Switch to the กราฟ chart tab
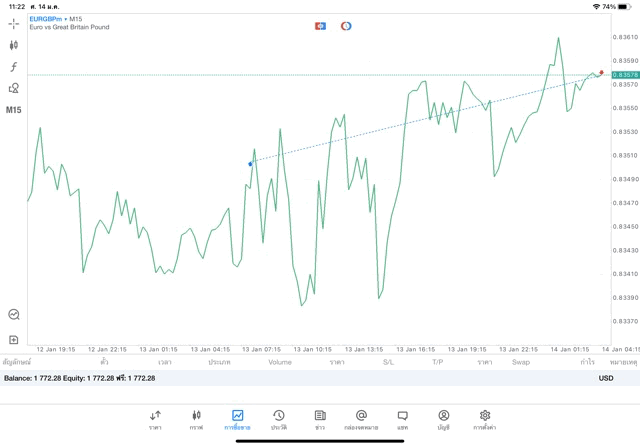Viewport: 640px width, 447px height. pyautogui.click(x=196, y=419)
